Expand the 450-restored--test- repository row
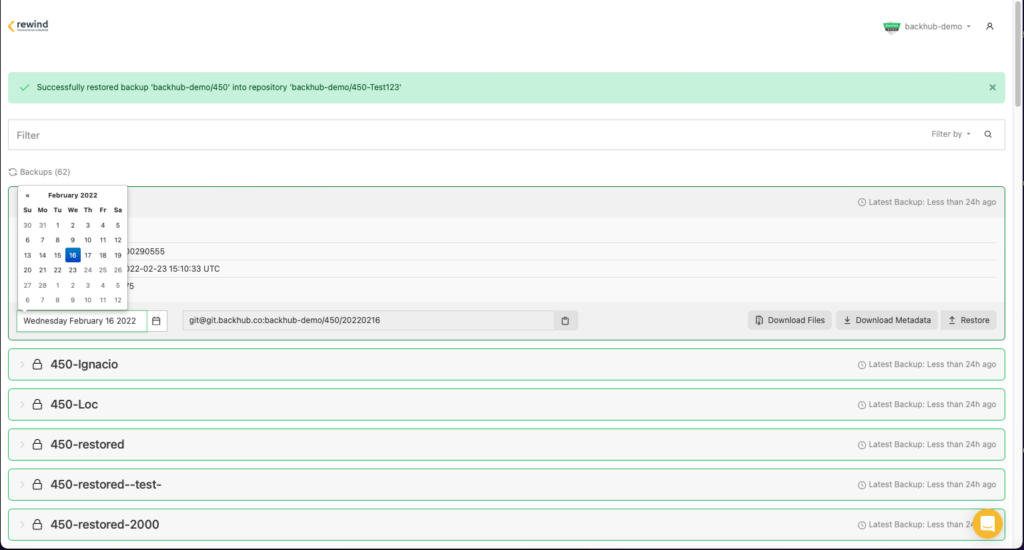The image size is (1024, 550). [x=22, y=485]
